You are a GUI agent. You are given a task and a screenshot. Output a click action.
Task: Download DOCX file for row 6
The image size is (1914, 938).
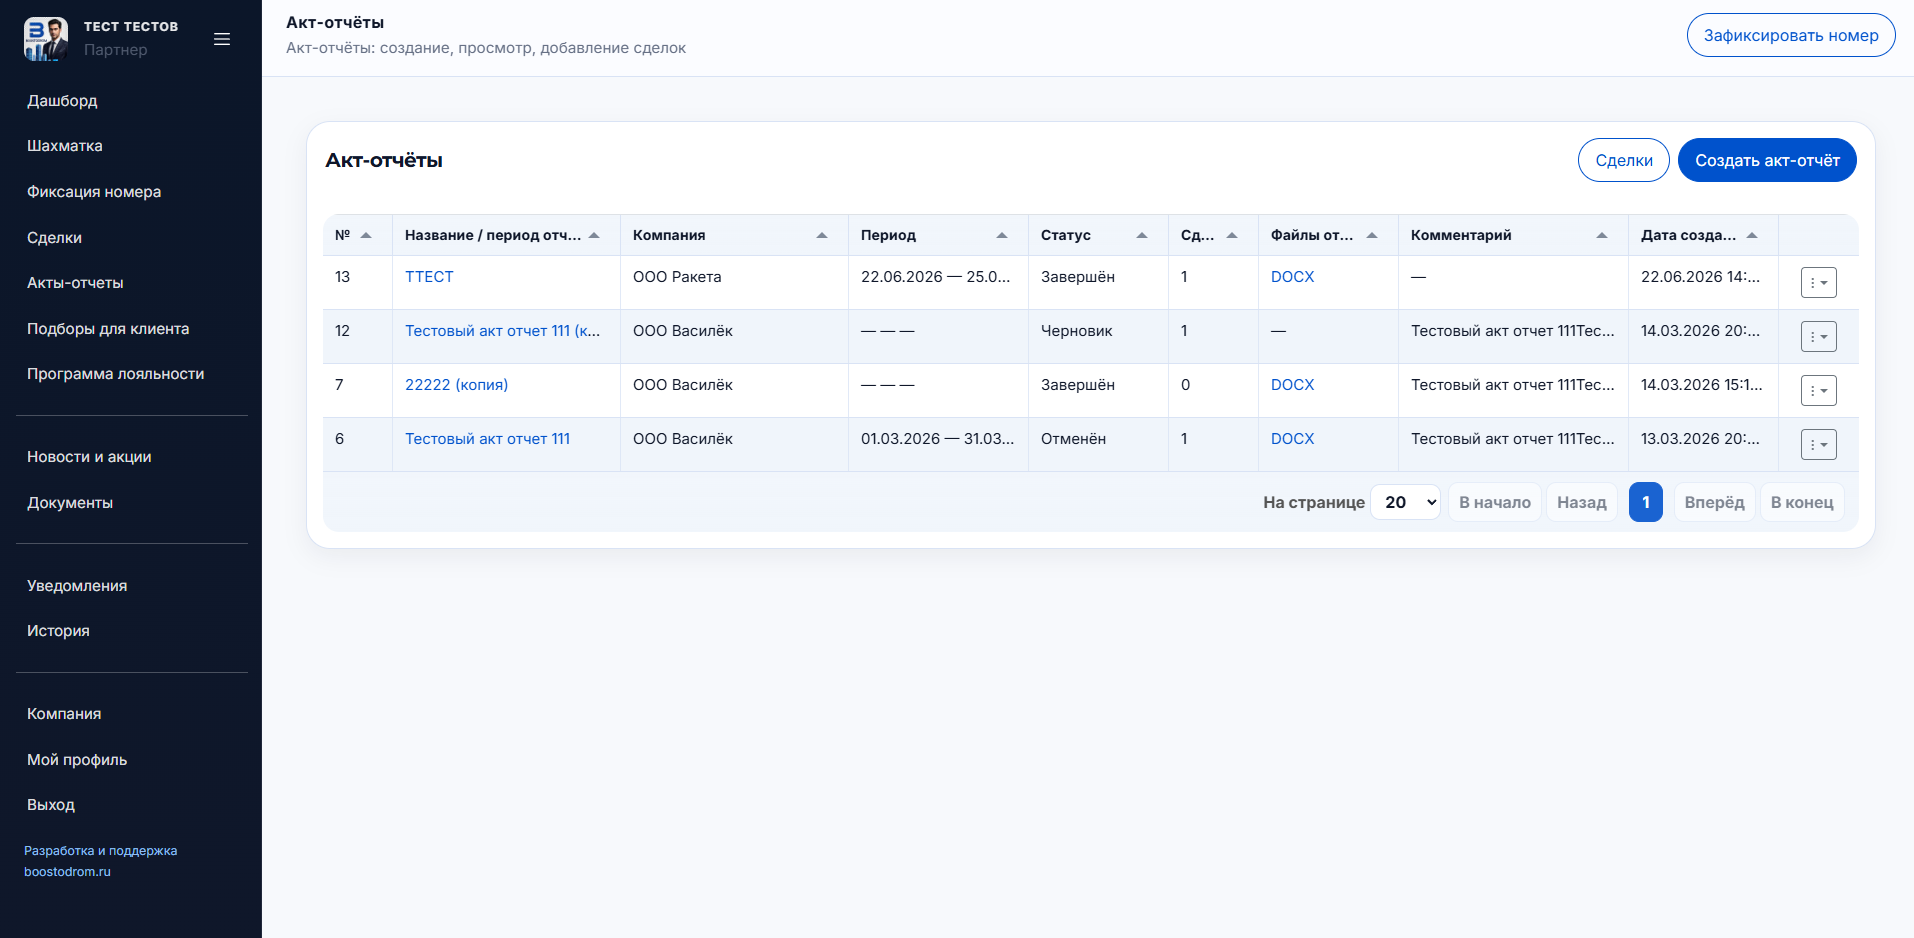1292,439
